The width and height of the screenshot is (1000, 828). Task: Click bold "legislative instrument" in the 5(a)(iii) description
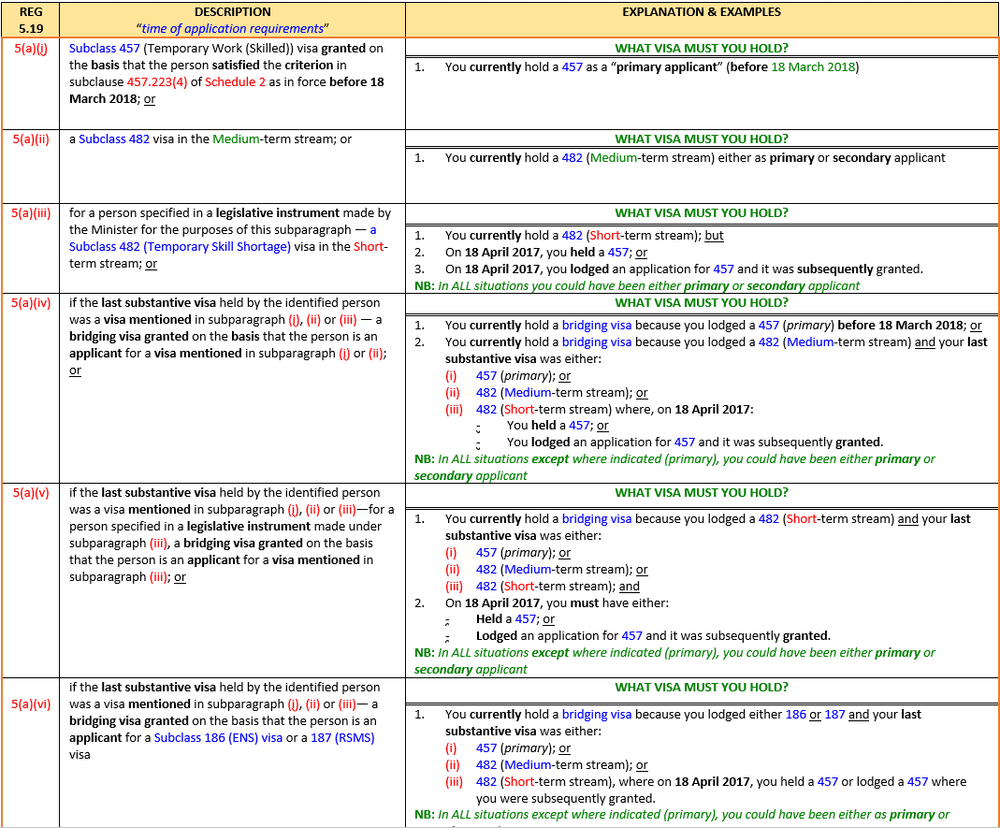pos(277,213)
